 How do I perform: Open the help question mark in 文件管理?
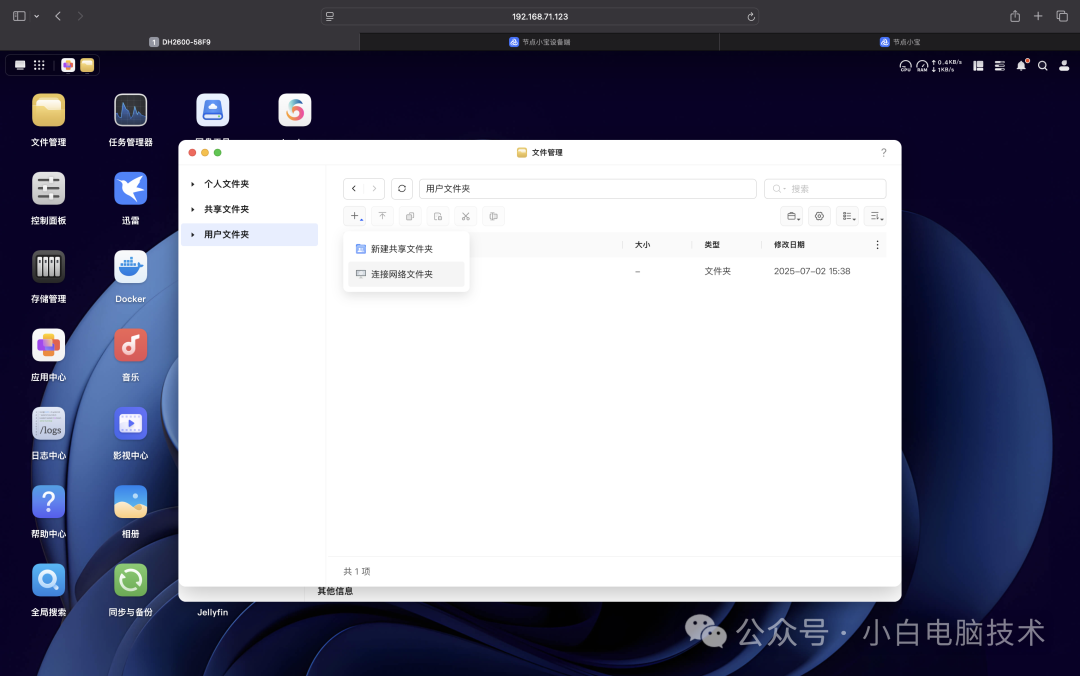(884, 152)
